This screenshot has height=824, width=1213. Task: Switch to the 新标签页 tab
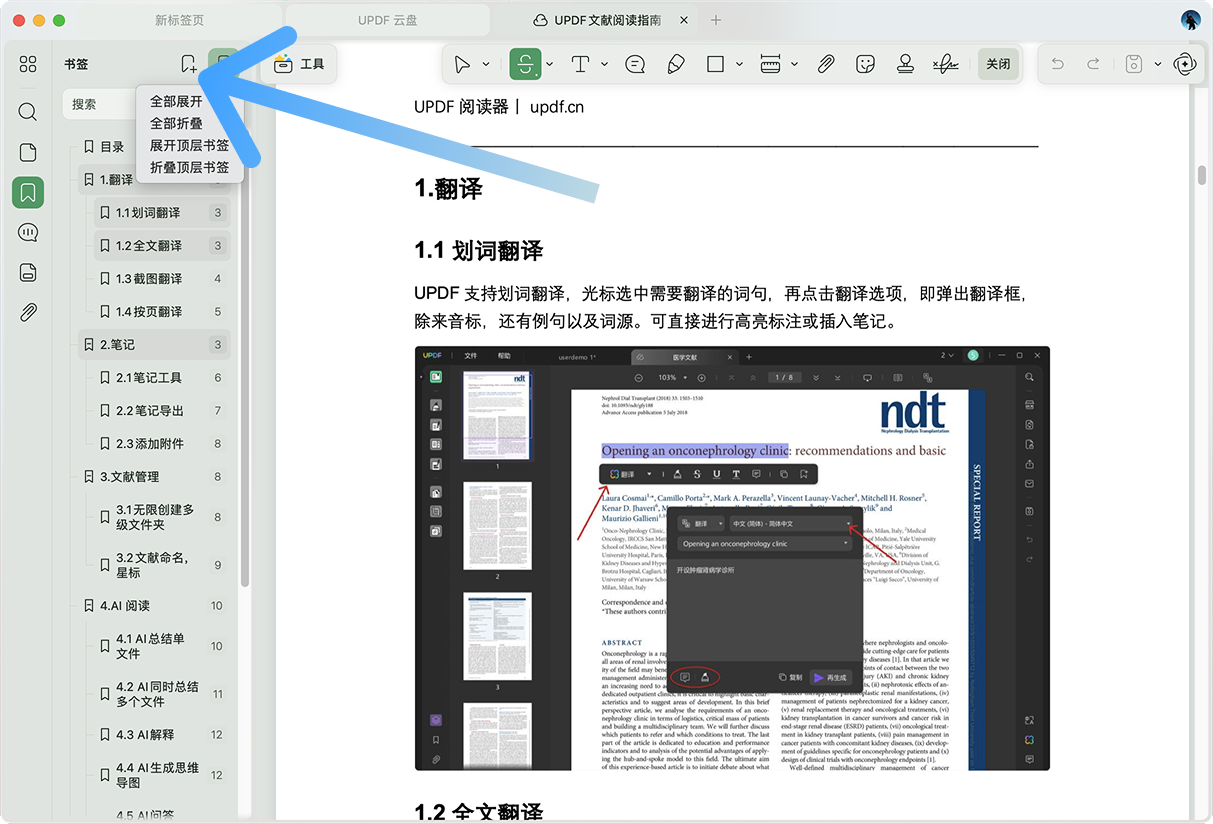coord(179,20)
